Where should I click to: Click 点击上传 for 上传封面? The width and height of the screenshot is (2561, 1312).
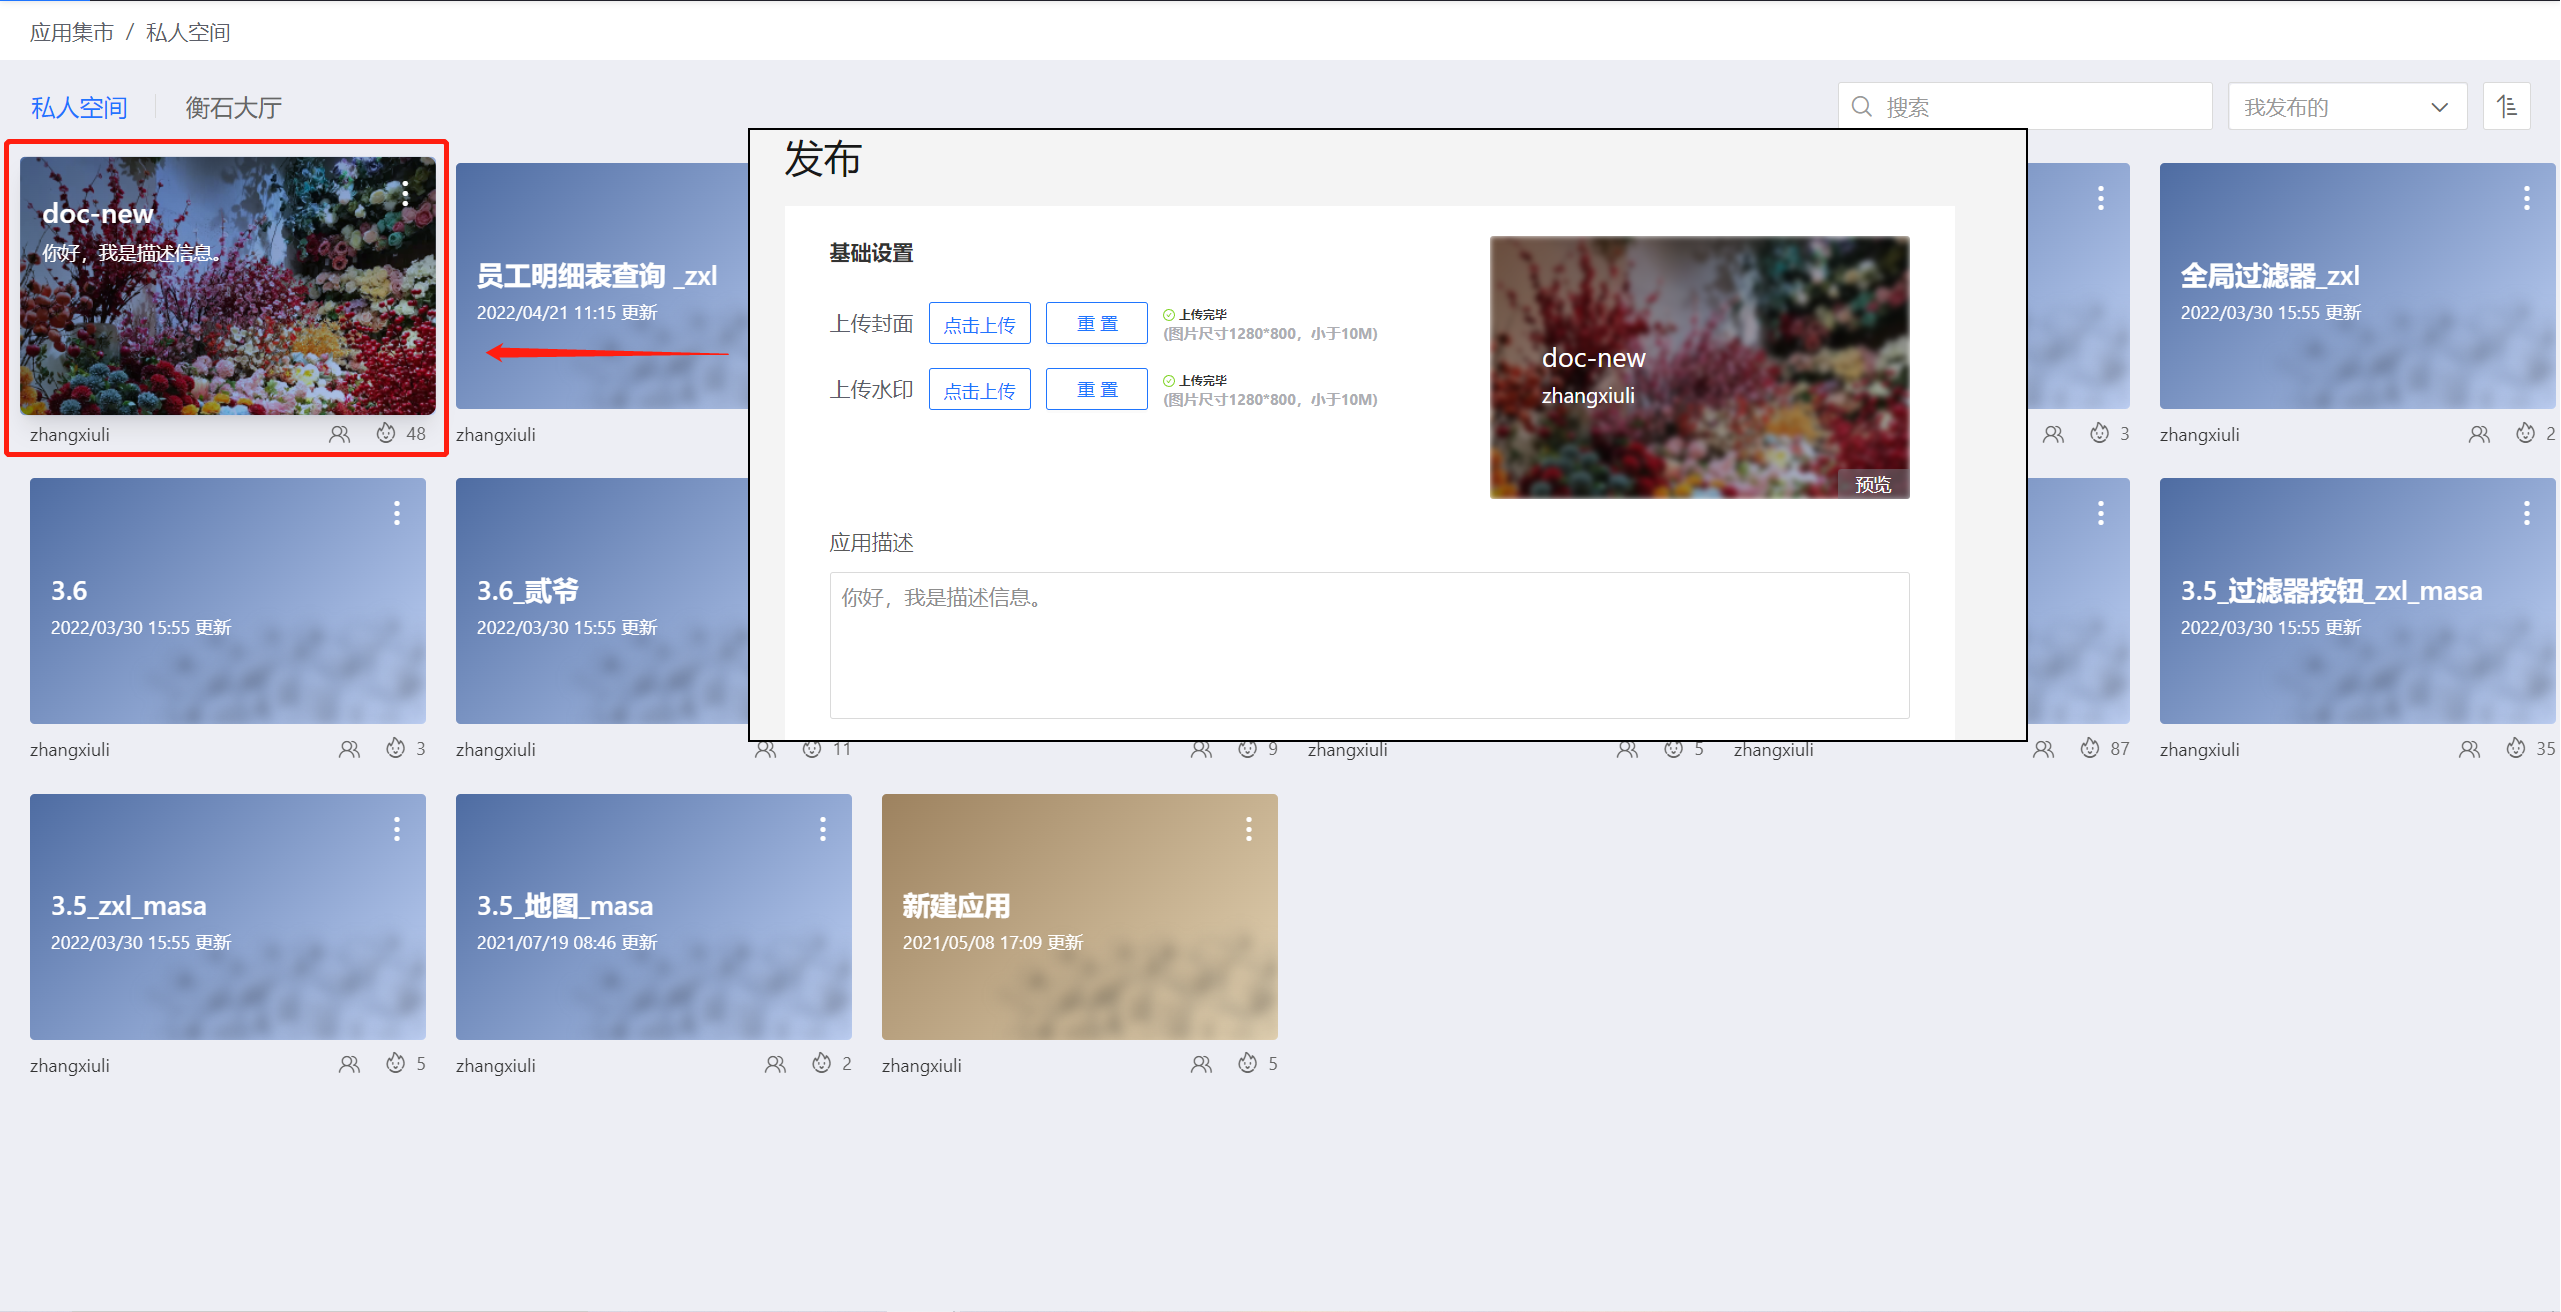click(979, 324)
